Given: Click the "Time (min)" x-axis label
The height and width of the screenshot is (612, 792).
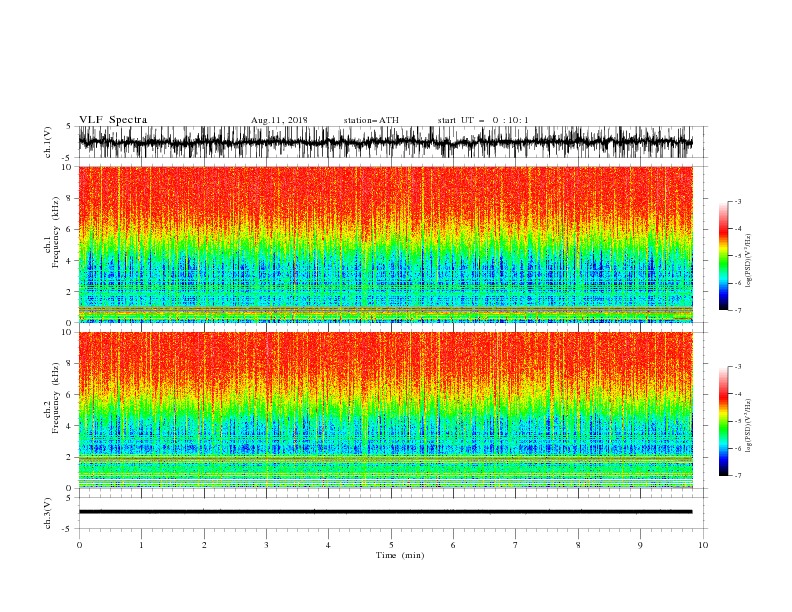Looking at the screenshot, I should point(400,555).
